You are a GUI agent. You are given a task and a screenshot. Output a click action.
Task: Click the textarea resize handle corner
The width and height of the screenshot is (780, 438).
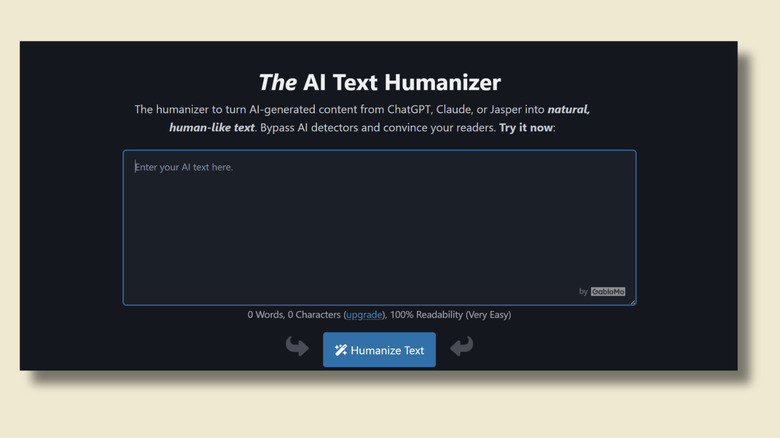click(632, 301)
